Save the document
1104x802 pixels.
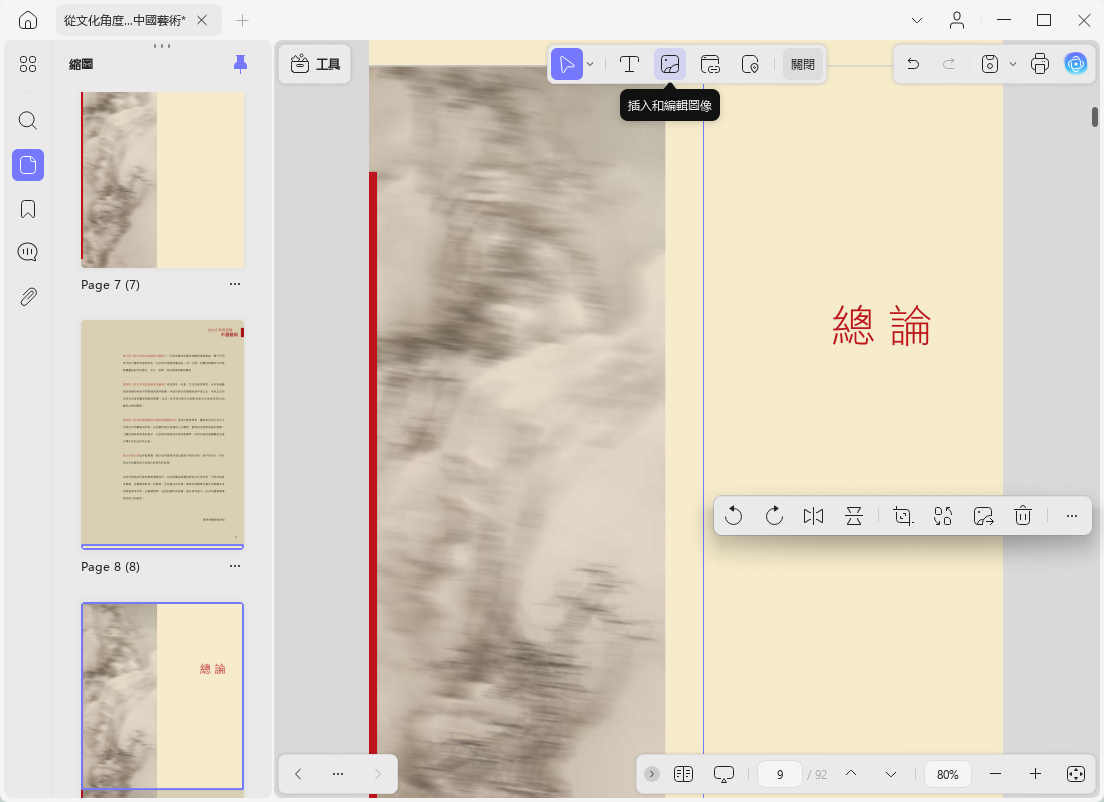990,64
